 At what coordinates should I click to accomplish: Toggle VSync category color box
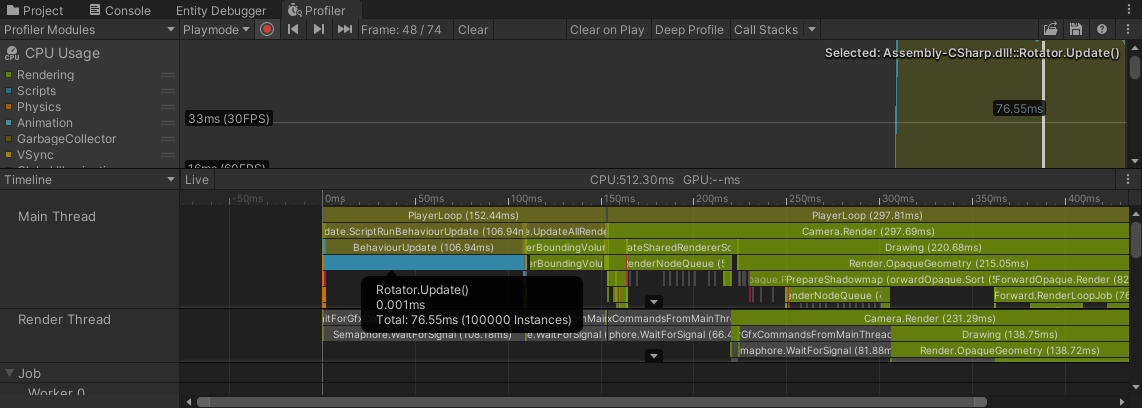coord(9,155)
